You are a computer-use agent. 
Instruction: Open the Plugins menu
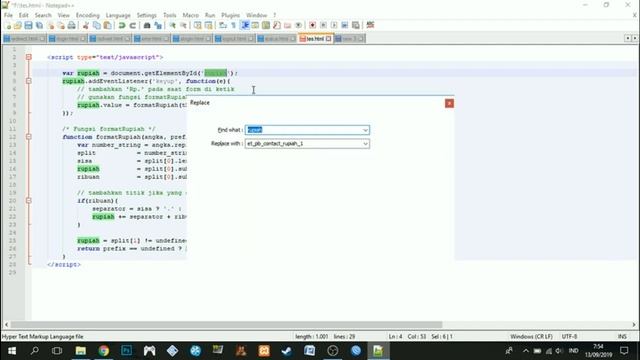[231, 15]
